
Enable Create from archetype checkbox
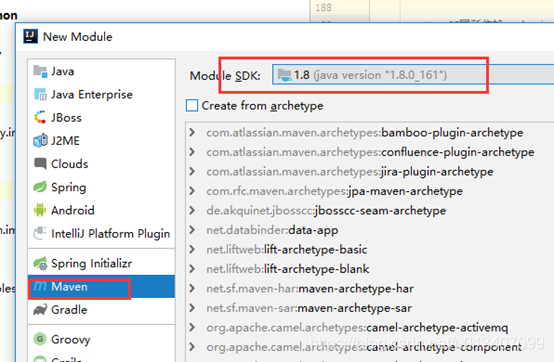tap(192, 106)
